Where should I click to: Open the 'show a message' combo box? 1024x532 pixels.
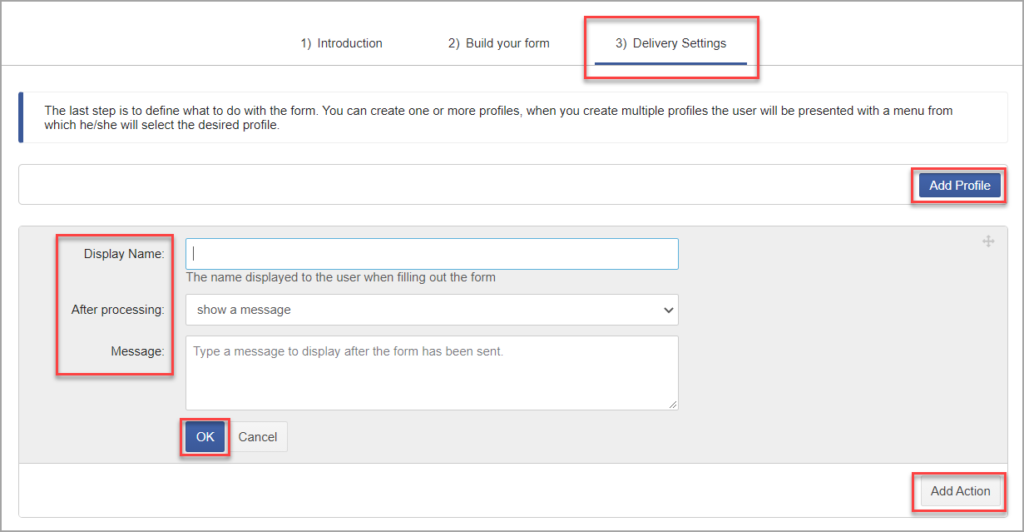click(x=432, y=310)
